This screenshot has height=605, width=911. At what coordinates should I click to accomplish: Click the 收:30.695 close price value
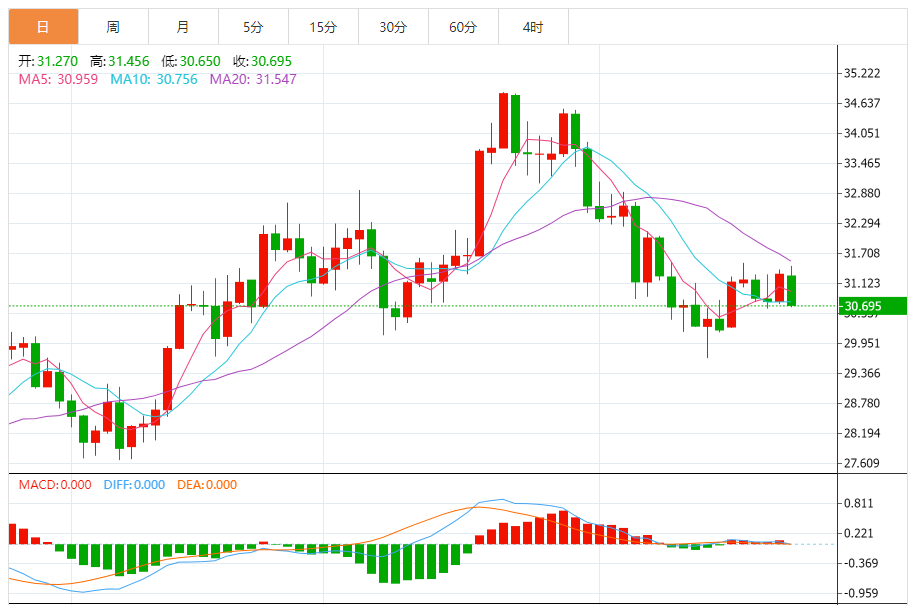263,61
